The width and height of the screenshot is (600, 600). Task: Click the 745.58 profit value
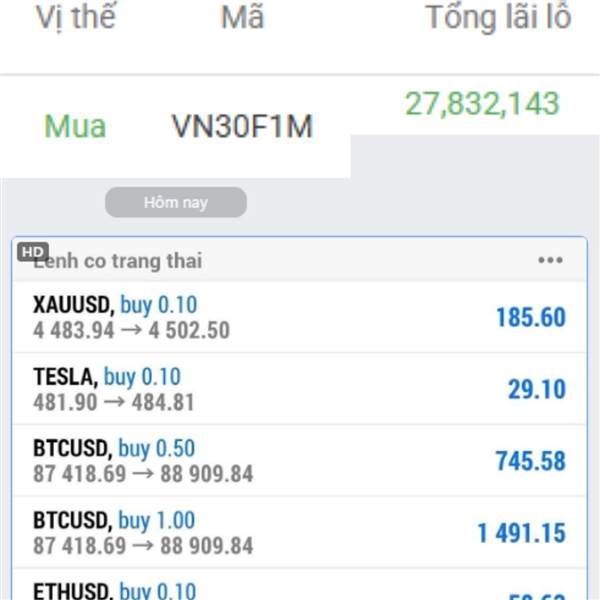(530, 462)
